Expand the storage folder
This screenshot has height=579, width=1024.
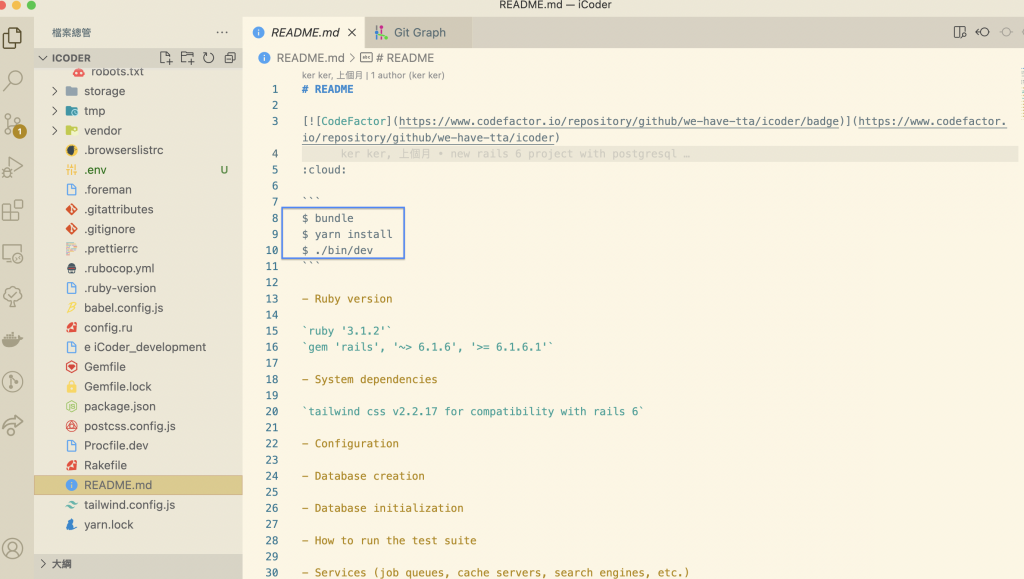point(55,91)
